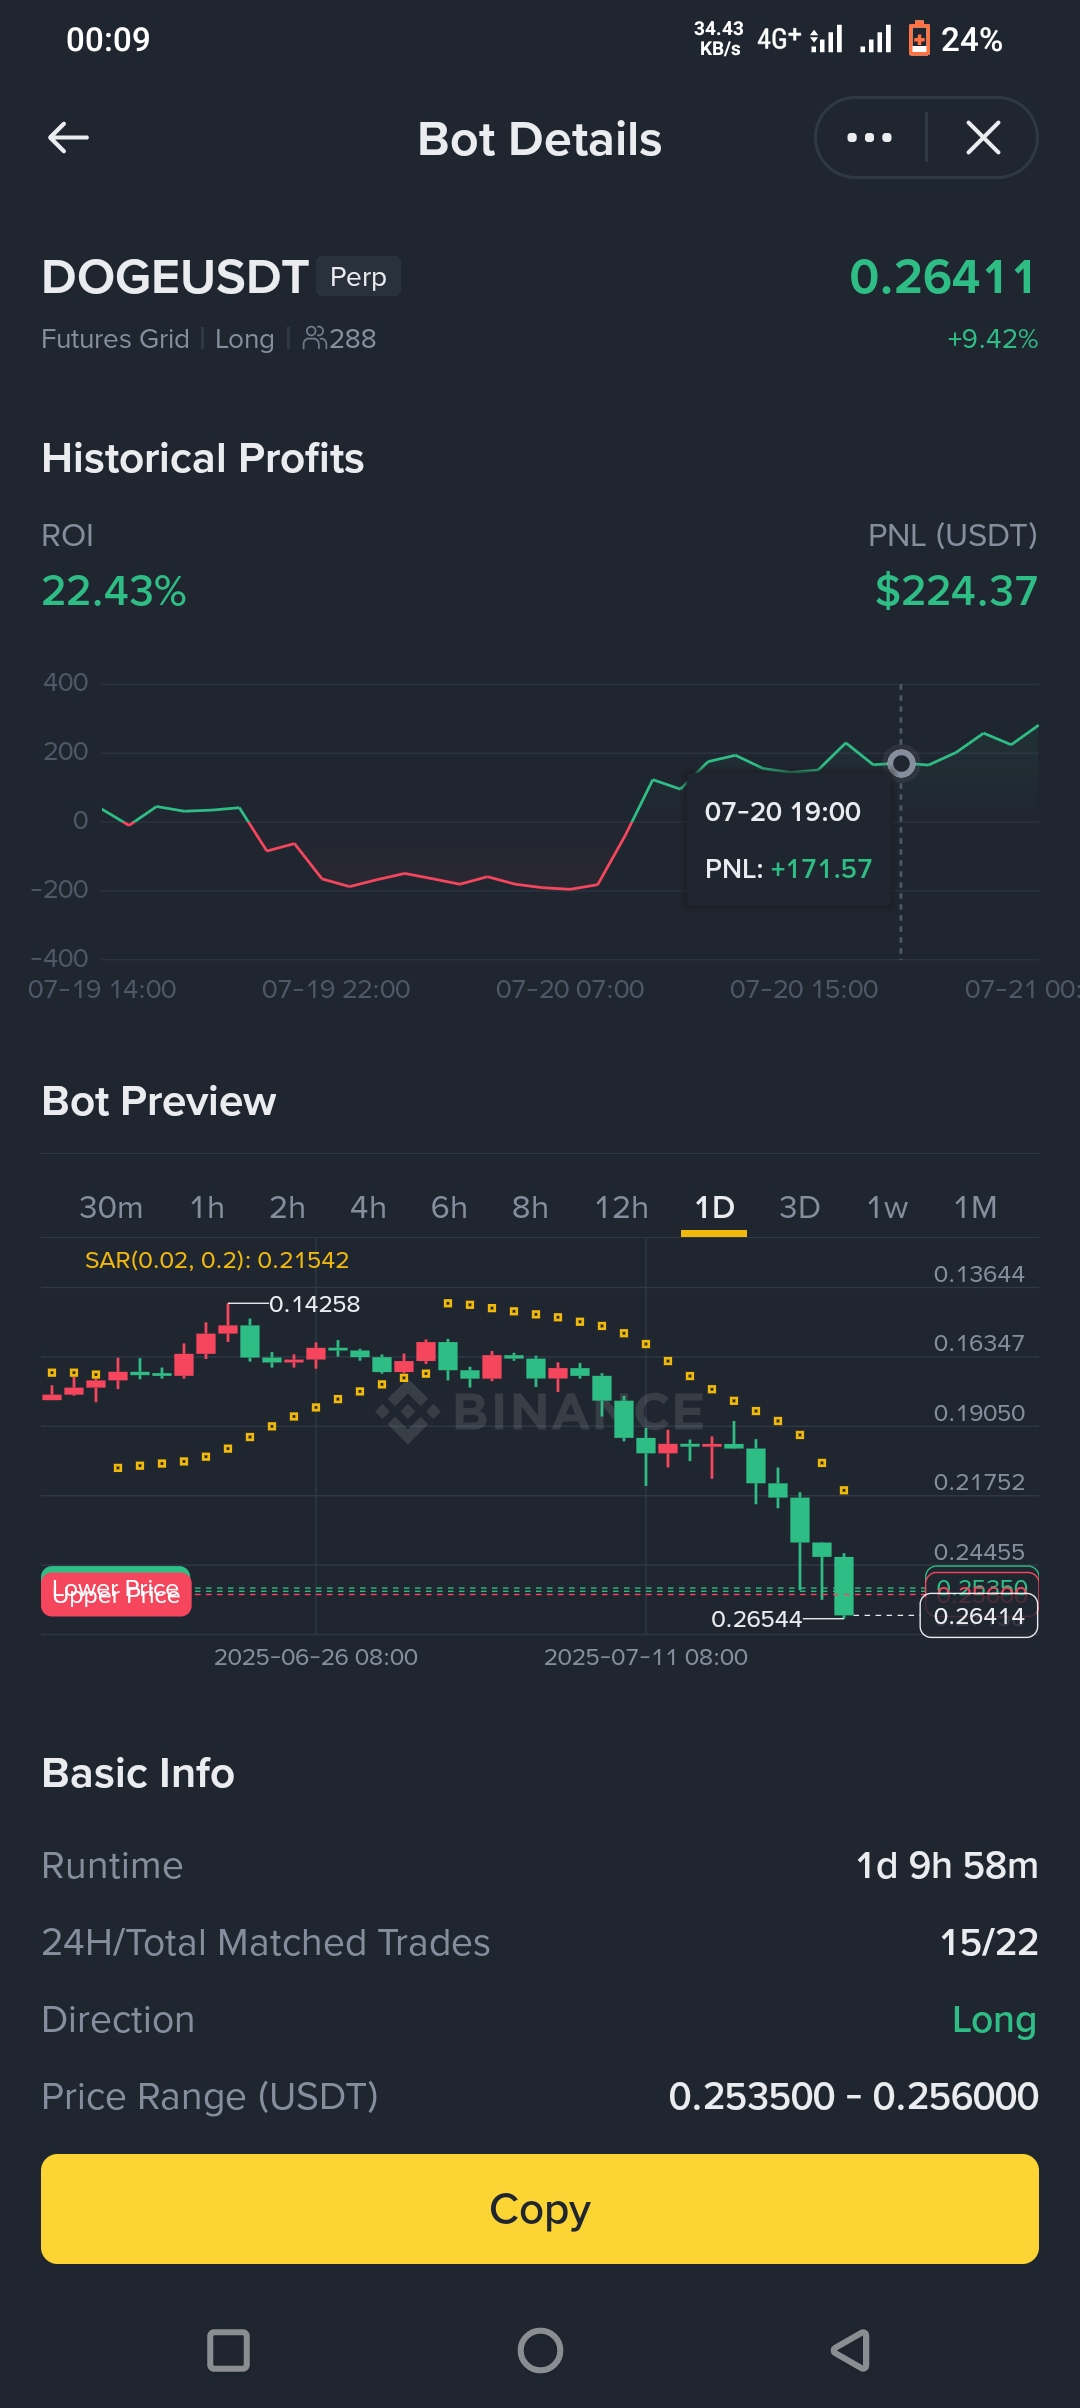Select the 3D chart interval

(799, 1207)
